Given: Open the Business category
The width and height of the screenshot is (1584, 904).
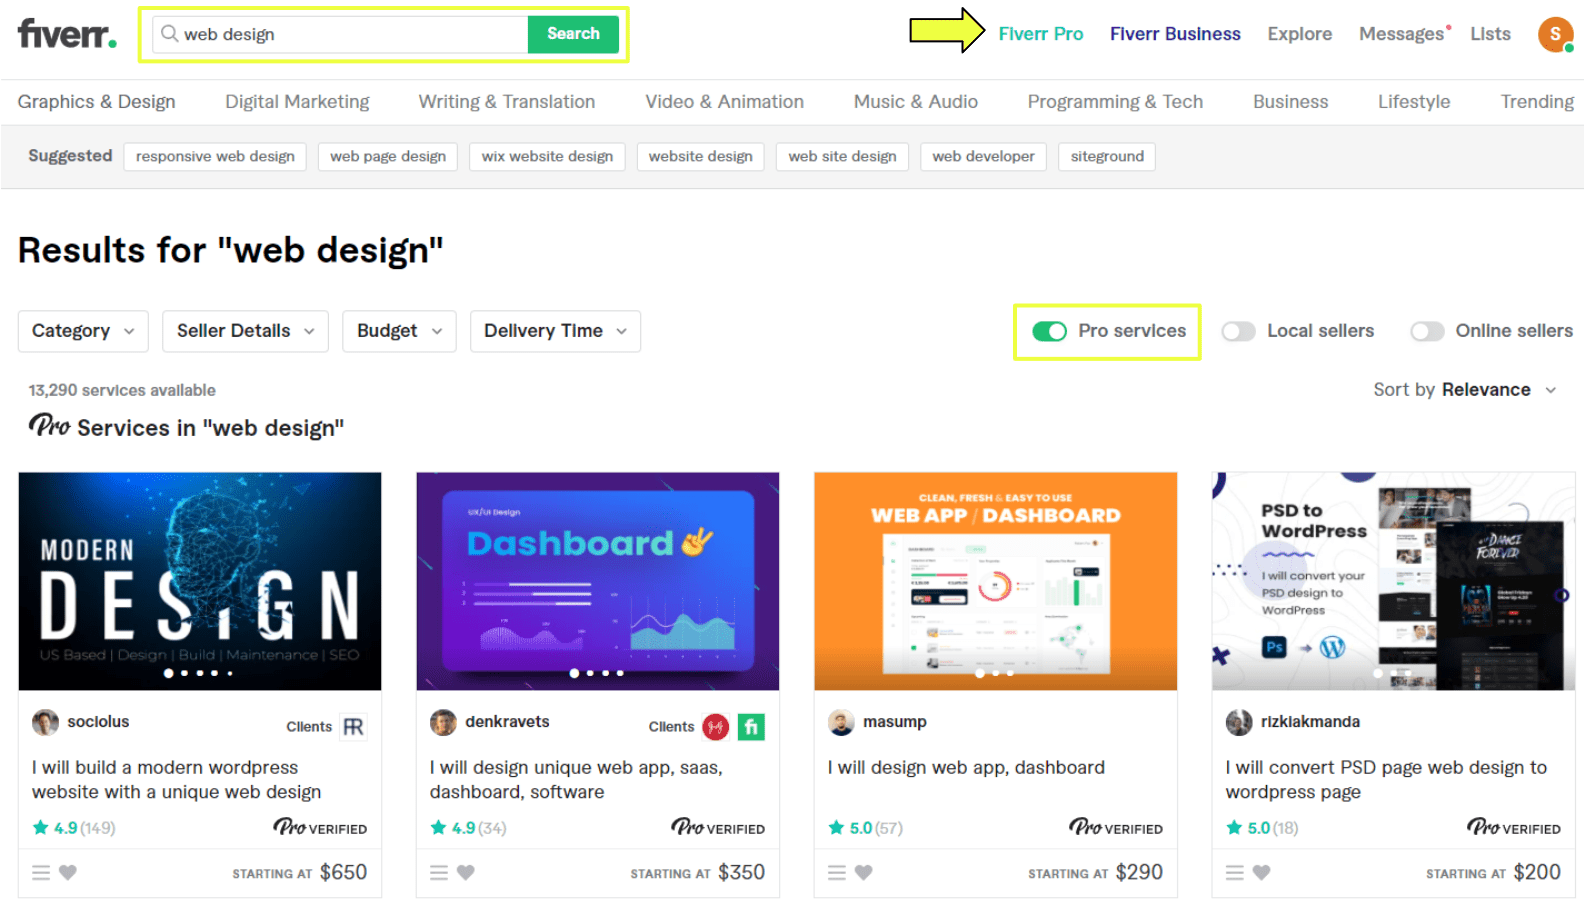Looking at the screenshot, I should (x=1291, y=102).
